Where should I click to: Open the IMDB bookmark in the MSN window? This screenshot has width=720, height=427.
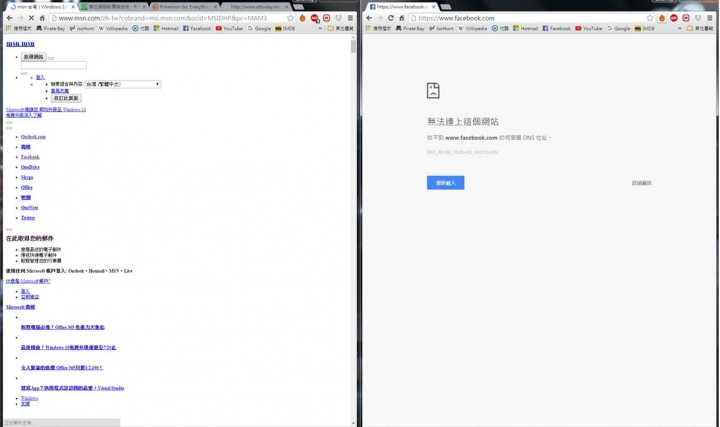285,28
